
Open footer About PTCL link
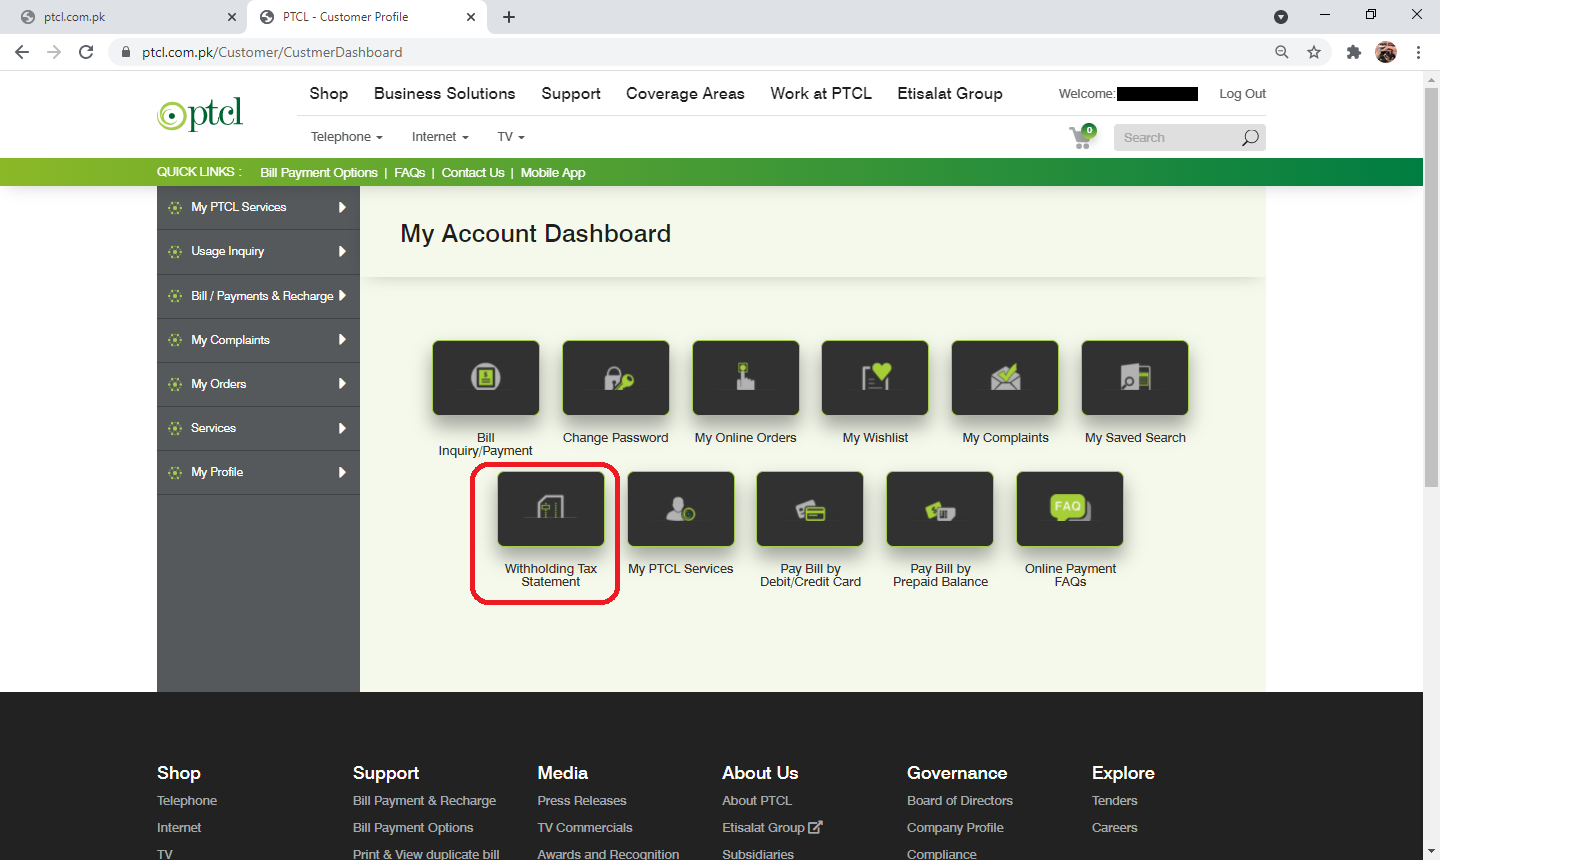click(x=757, y=800)
